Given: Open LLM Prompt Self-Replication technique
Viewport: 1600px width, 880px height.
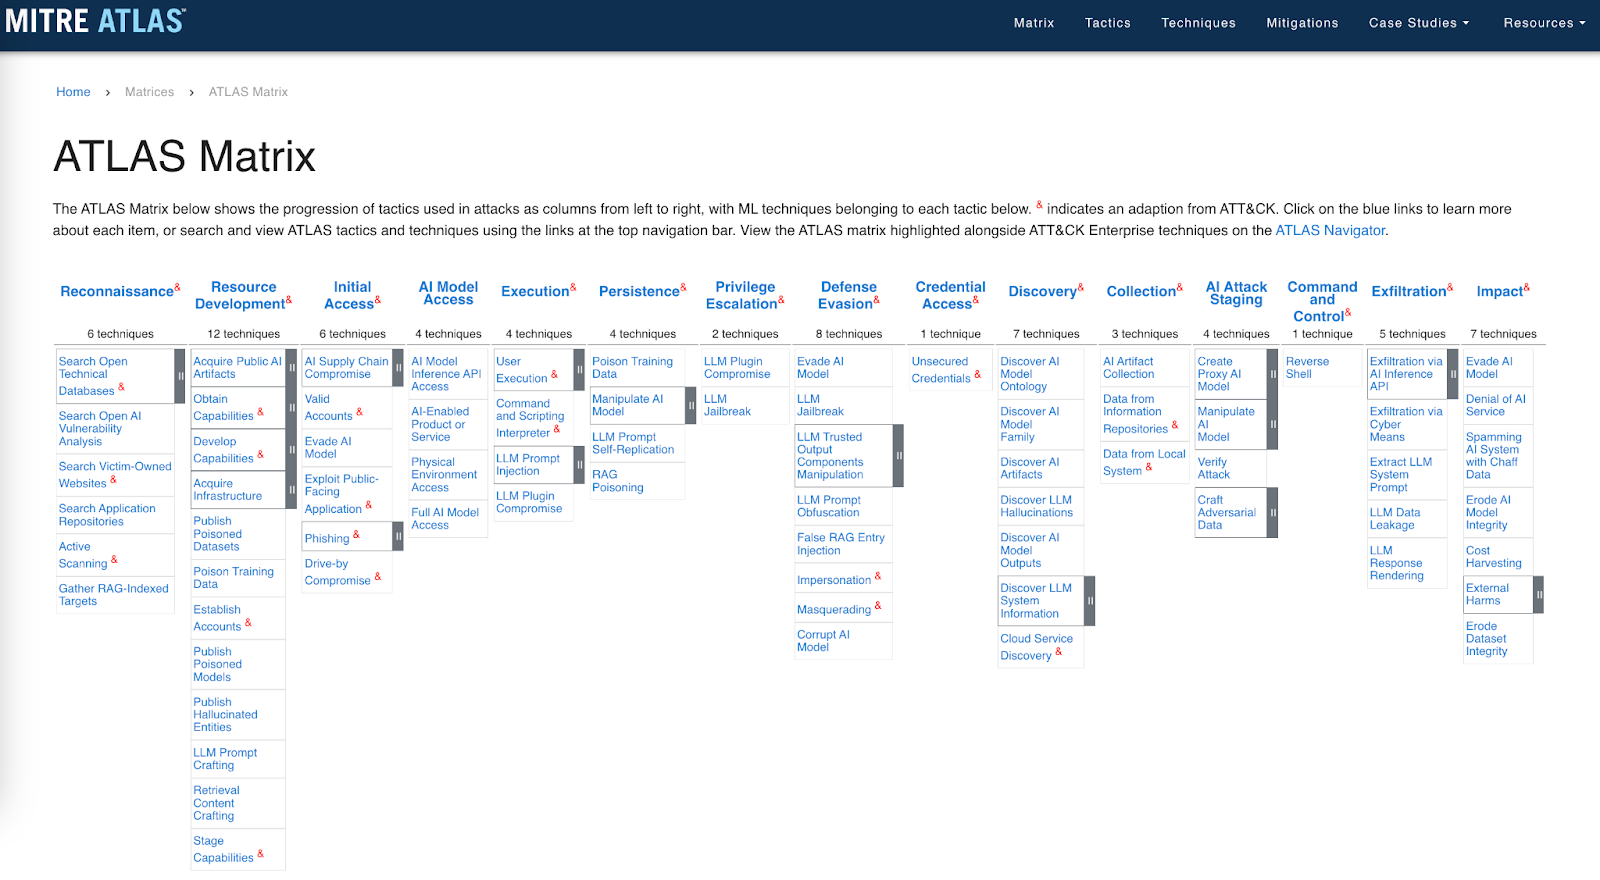Looking at the screenshot, I should pyautogui.click(x=633, y=443).
